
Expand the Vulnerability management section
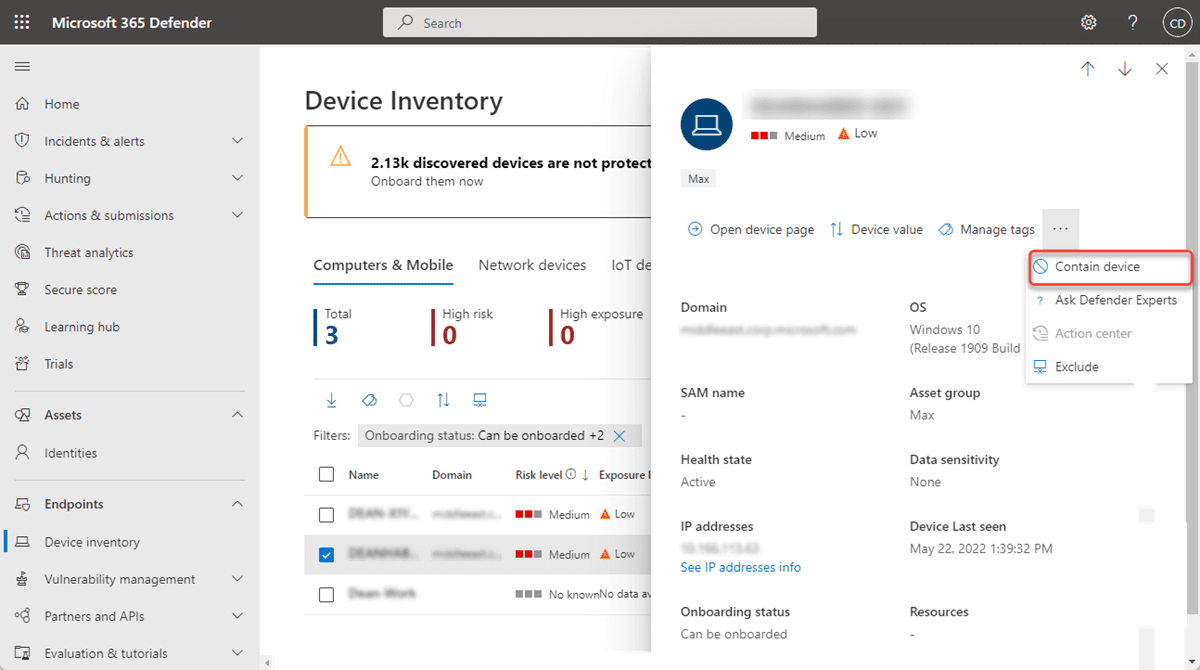tap(118, 578)
